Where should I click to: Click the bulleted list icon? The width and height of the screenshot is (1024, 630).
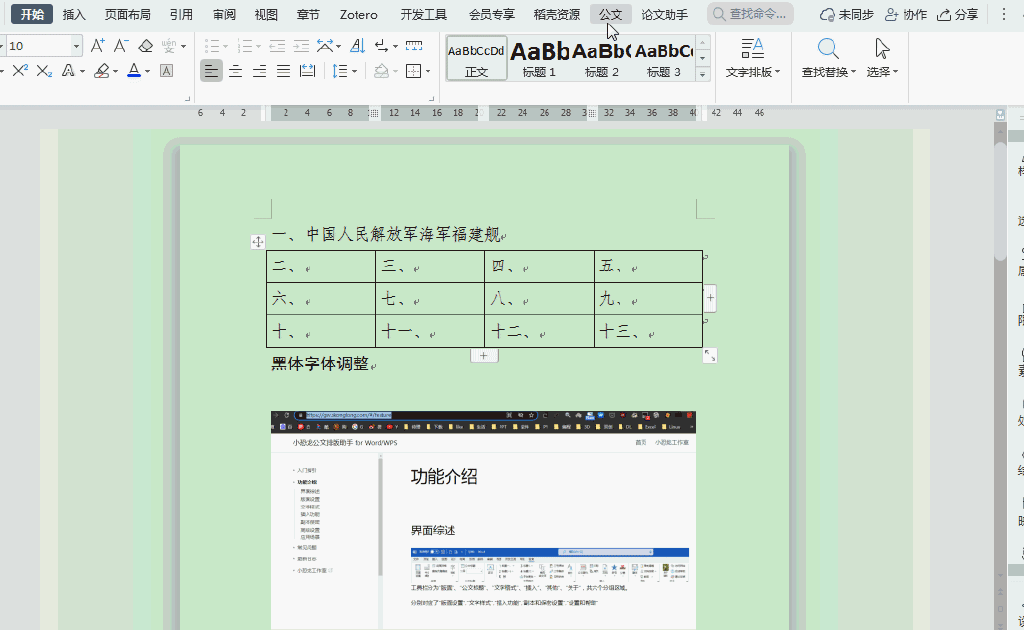coord(212,46)
